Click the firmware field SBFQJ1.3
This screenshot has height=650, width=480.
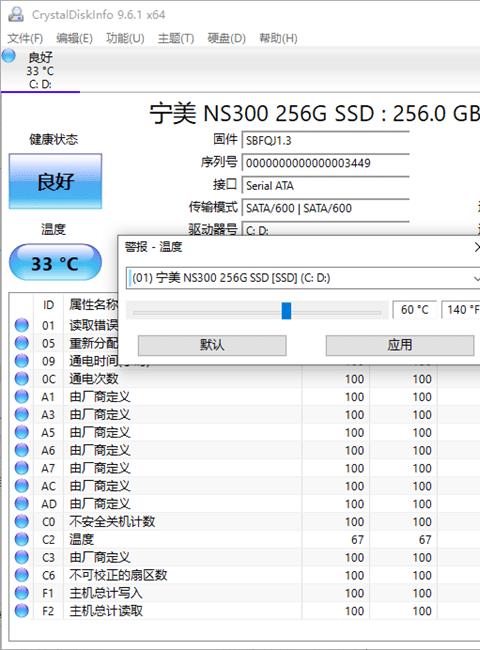click(325, 141)
